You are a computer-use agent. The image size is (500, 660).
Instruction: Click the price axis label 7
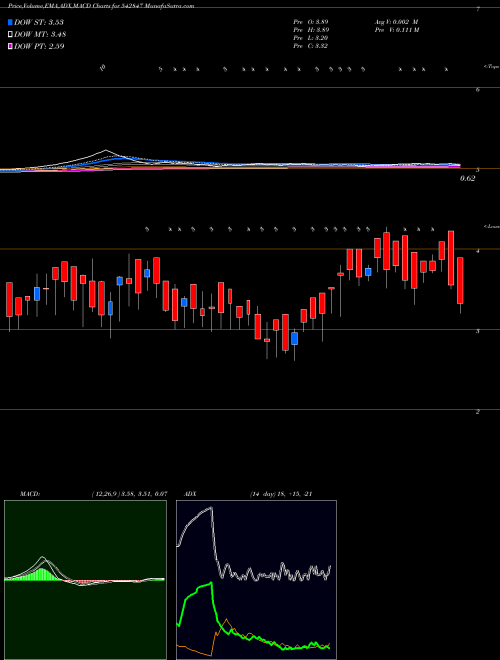pyautogui.click(x=478, y=9)
